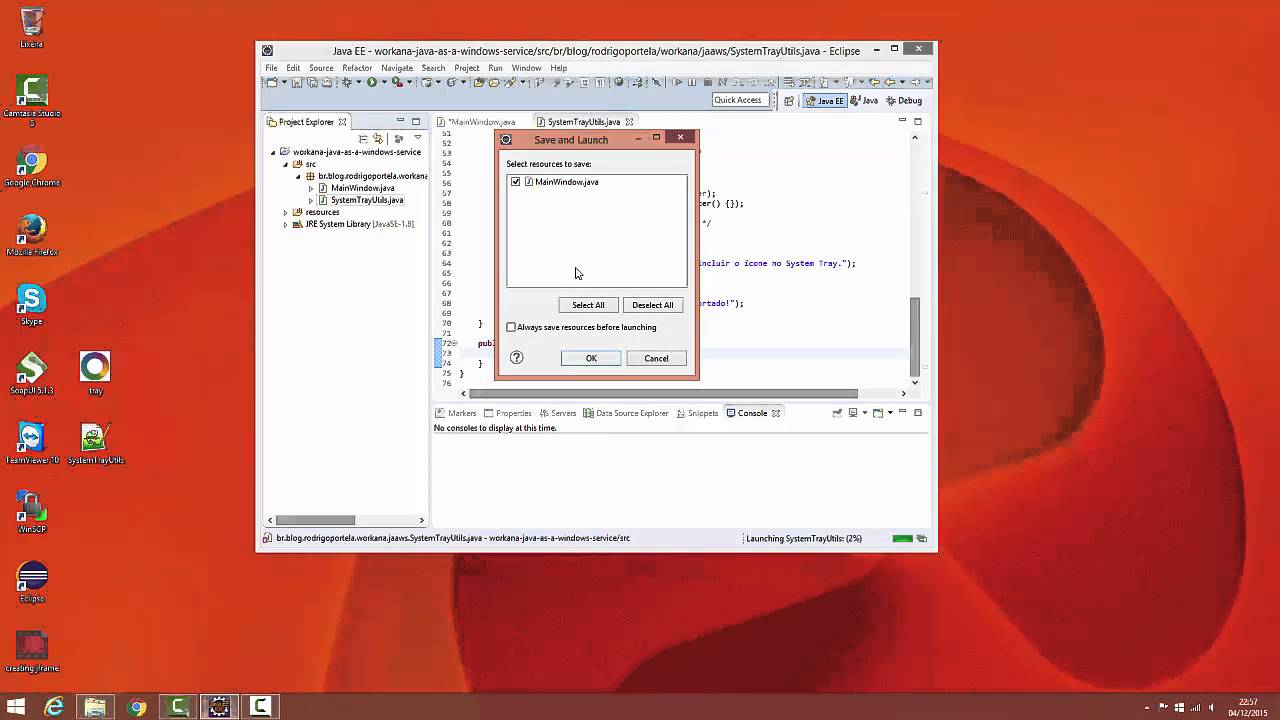Expand the resources folder in Project Explorer
The width and height of the screenshot is (1280, 720).
(285, 212)
